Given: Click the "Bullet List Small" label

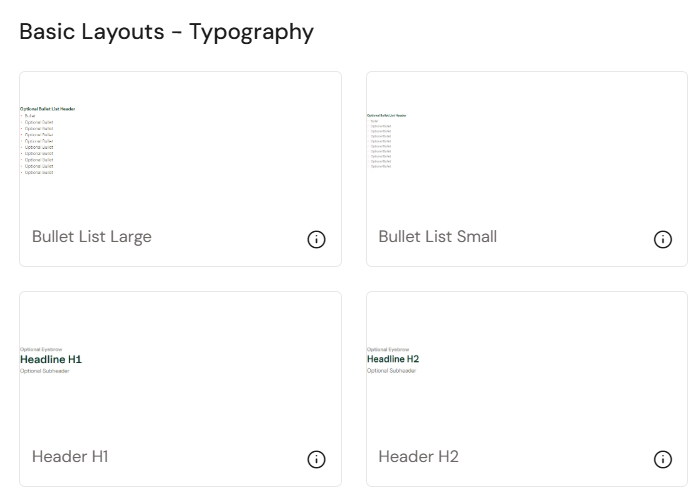Looking at the screenshot, I should 437,237.
